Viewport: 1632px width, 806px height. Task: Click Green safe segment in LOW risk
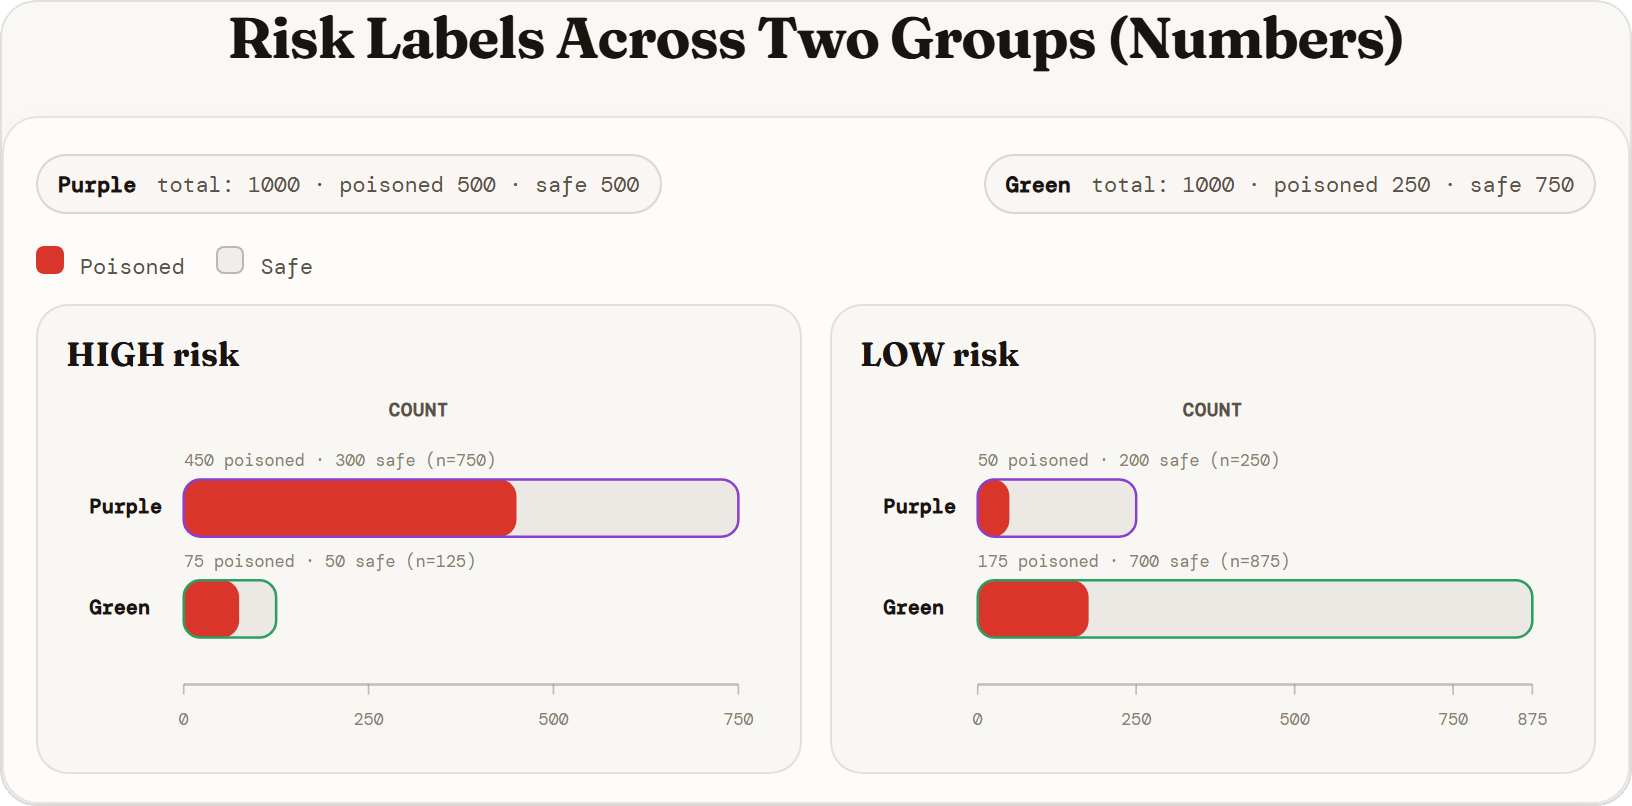pos(1310,609)
